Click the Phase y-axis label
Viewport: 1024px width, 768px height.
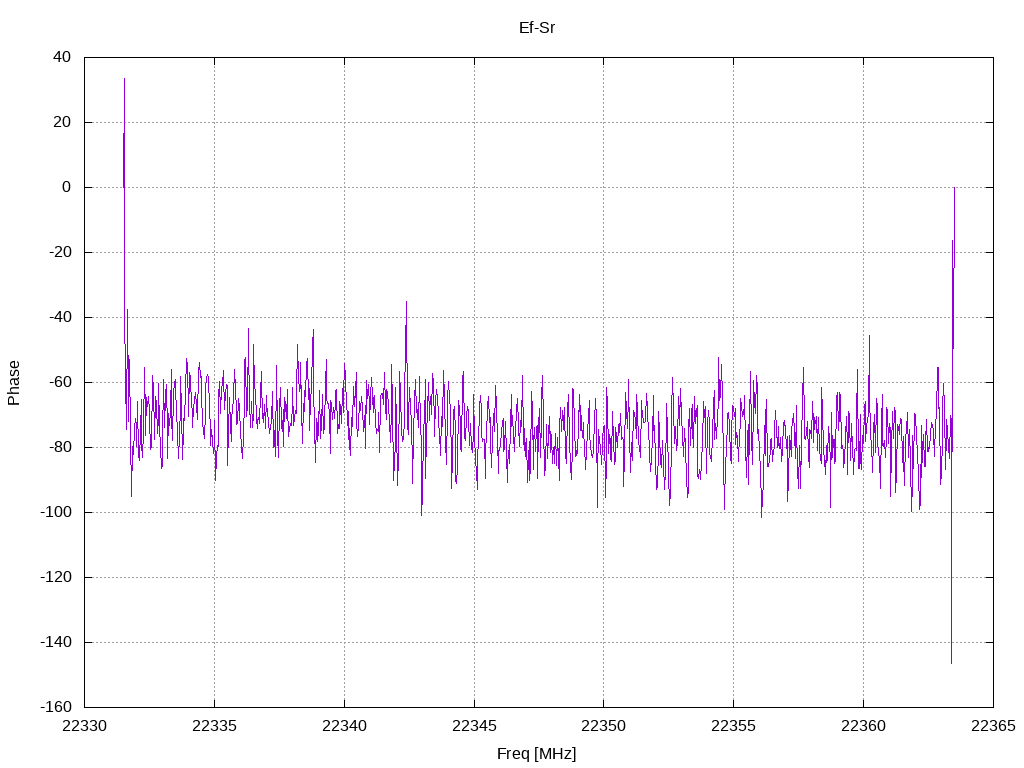click(x=14, y=383)
